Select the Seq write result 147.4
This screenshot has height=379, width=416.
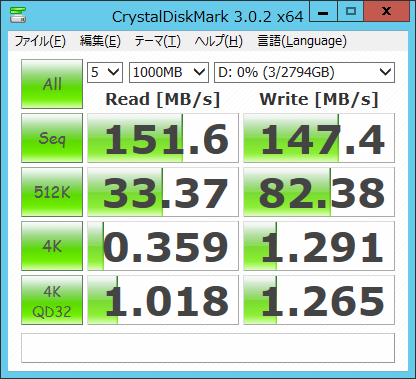[x=319, y=138]
